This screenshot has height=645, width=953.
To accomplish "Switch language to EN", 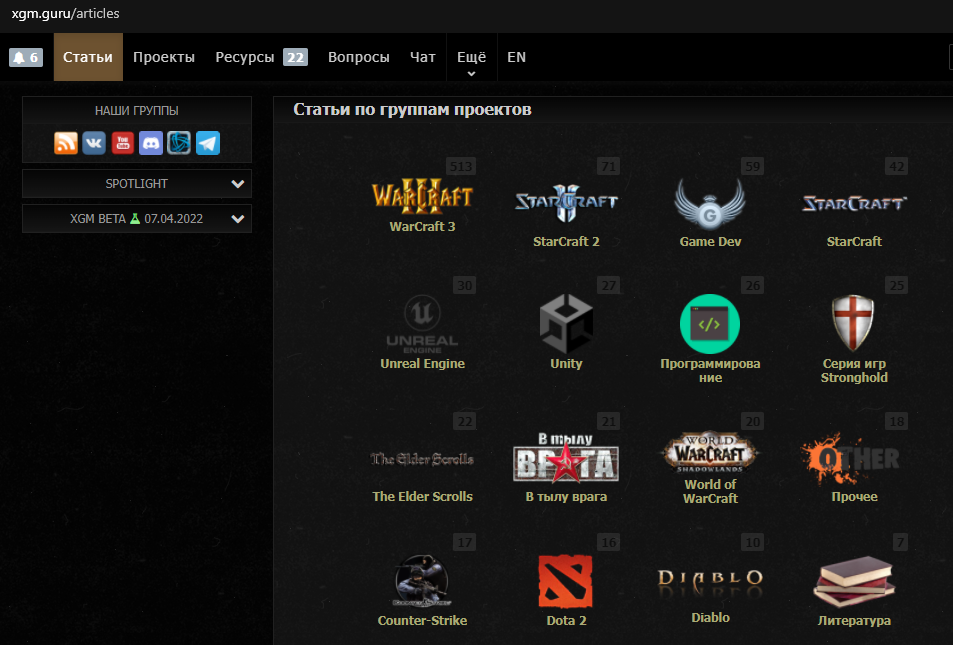I will (517, 57).
